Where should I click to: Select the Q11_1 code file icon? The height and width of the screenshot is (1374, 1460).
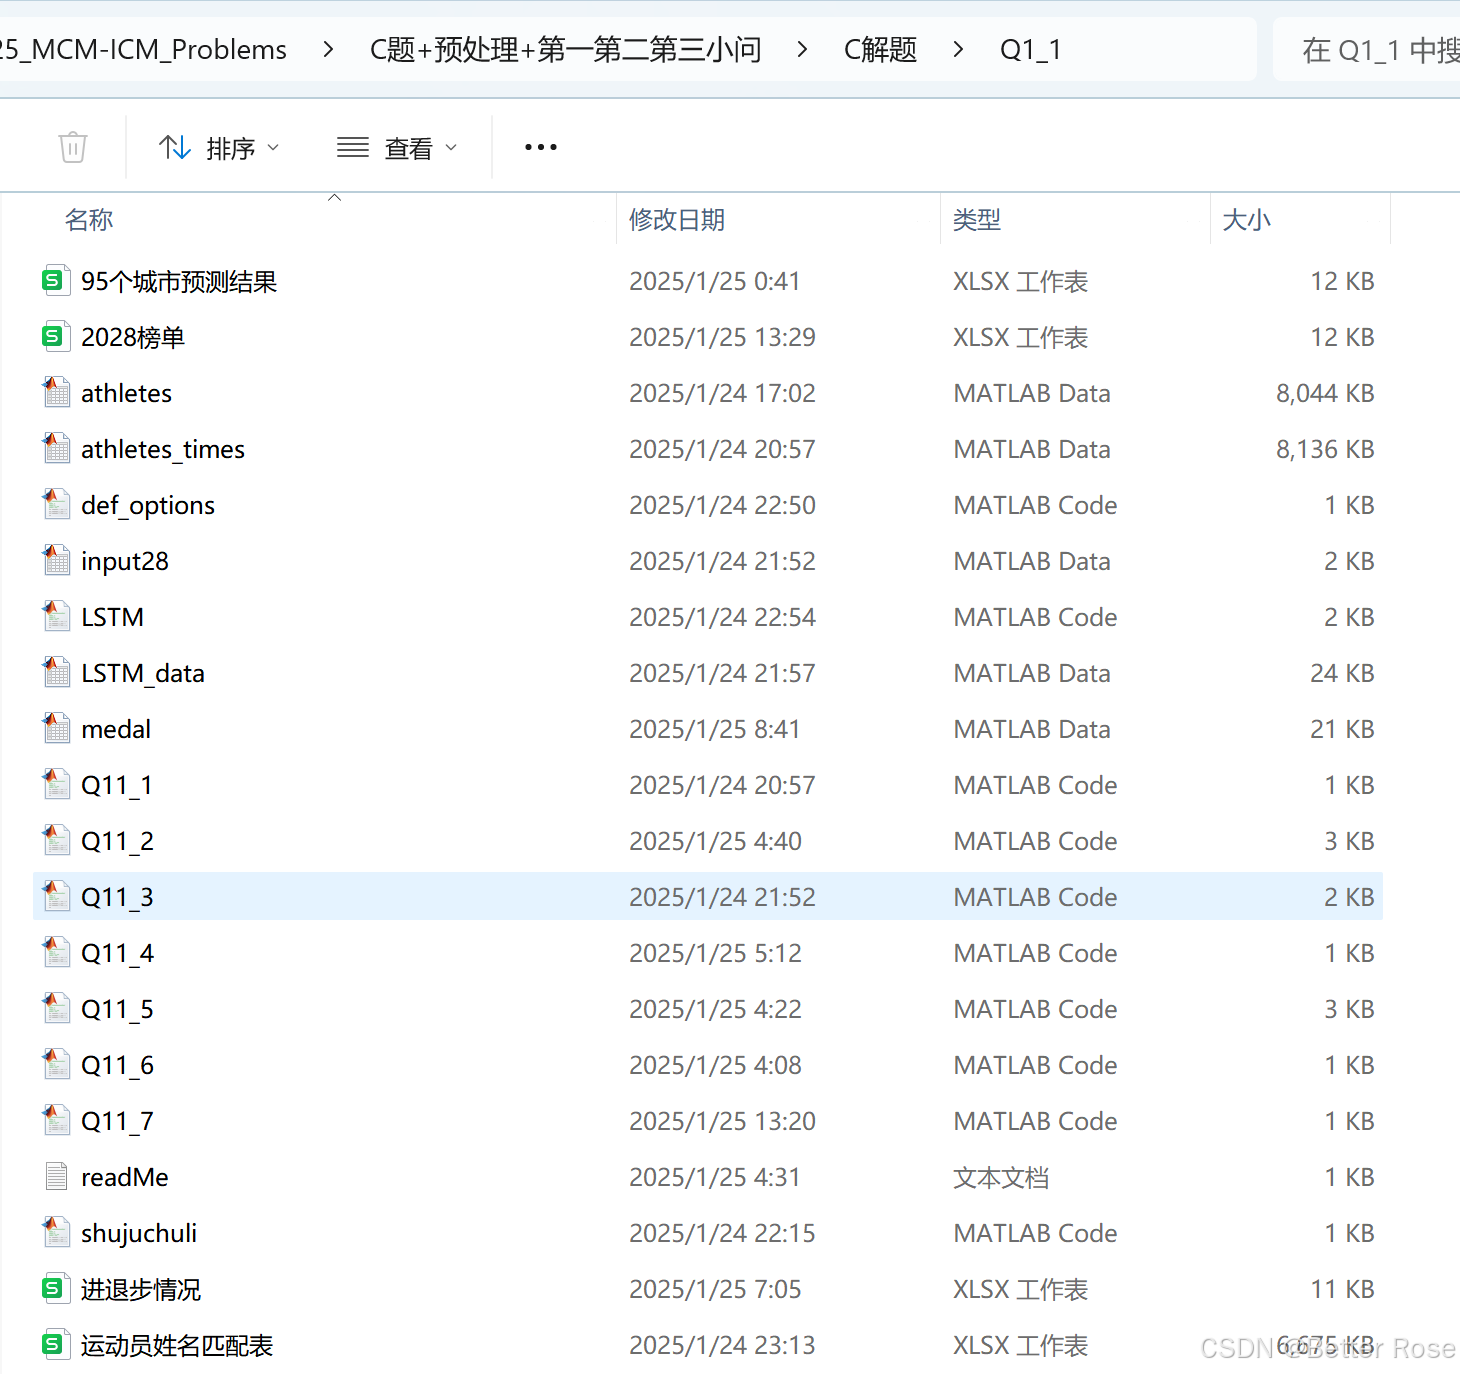pyautogui.click(x=56, y=785)
